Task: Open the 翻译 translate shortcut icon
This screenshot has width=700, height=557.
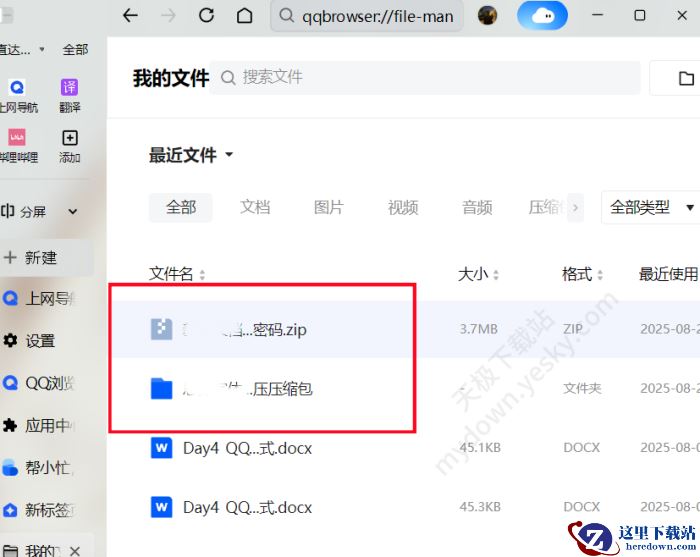Action: [x=70, y=87]
